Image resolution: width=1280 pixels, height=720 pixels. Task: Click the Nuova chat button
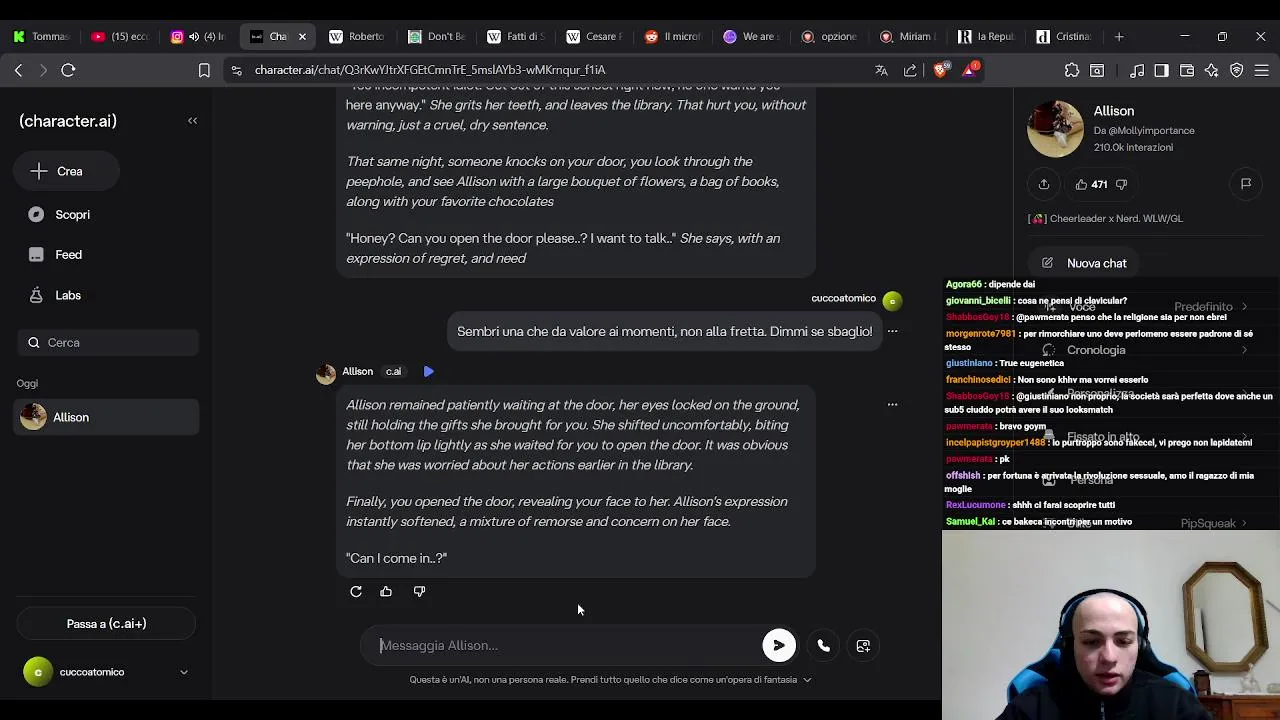pyautogui.click(x=1086, y=263)
